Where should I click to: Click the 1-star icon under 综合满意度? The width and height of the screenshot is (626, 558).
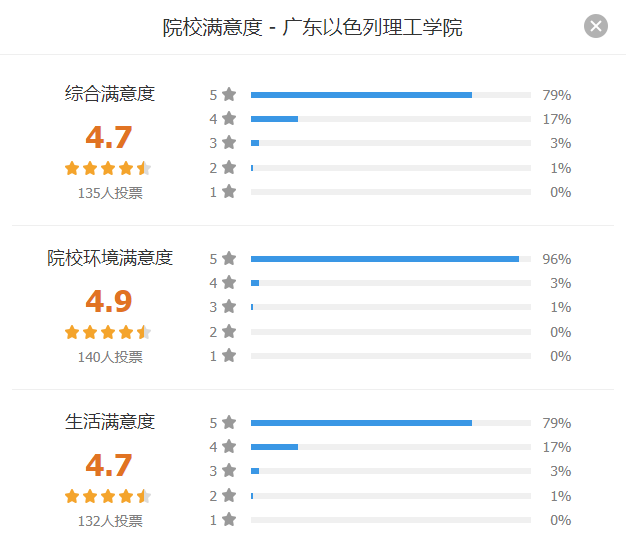point(229,192)
